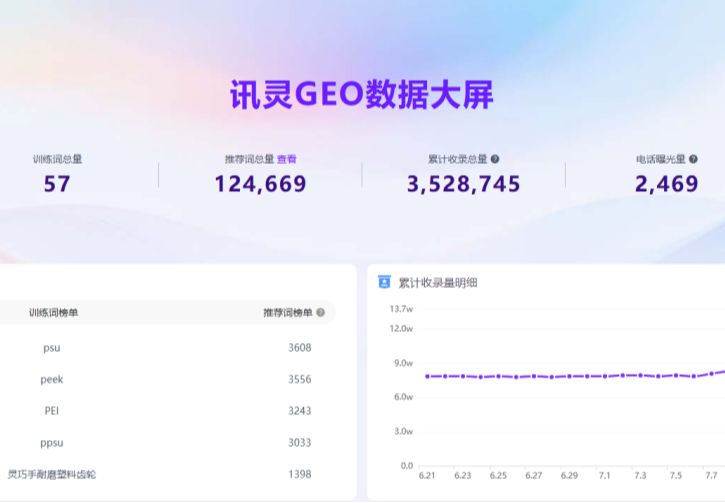Viewport: 725px width, 503px height.
Task: Click the 灵巧手耐磨塑料齿轮 keyword
Action: [52, 474]
